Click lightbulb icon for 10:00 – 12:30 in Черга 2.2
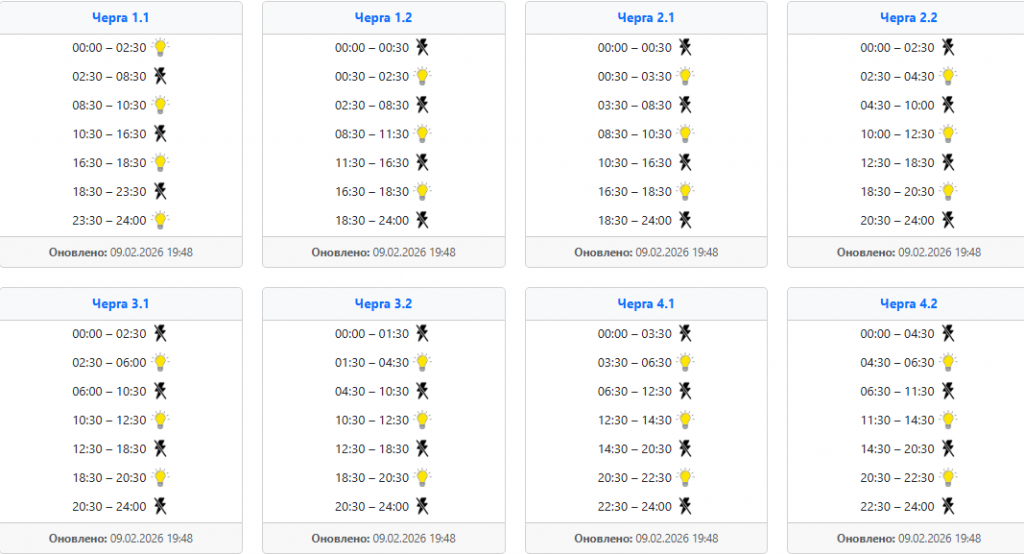Image resolution: width=1024 pixels, height=554 pixels. pos(948,134)
